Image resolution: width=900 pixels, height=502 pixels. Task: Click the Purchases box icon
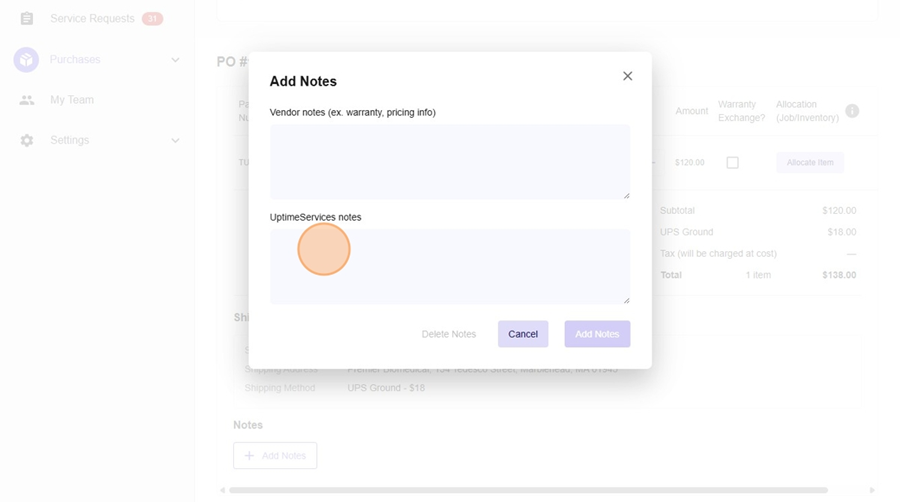tap(26, 60)
